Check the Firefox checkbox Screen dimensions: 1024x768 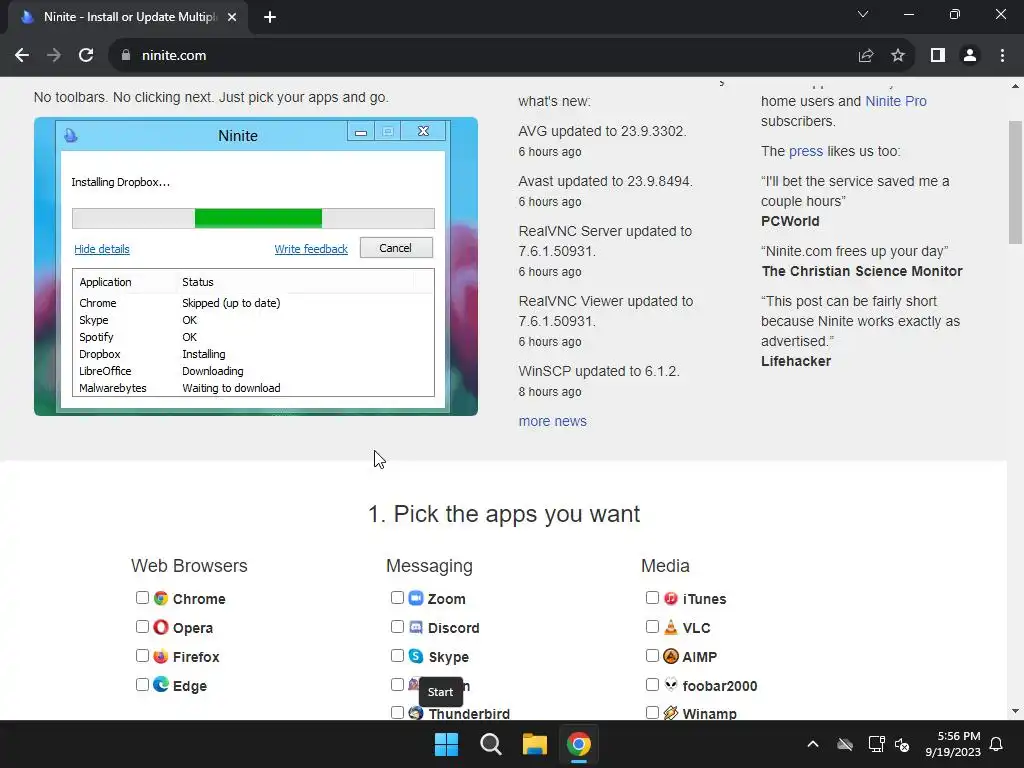coord(142,655)
